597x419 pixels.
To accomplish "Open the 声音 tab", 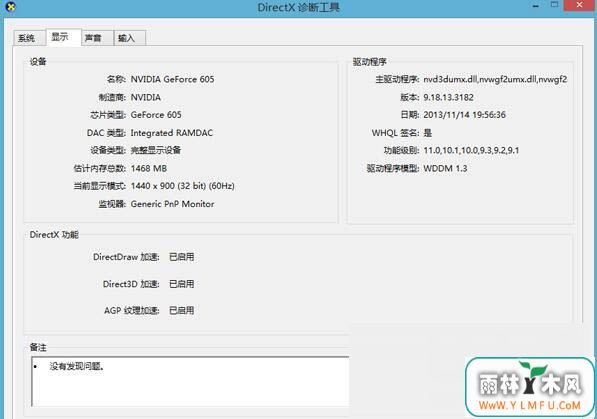I will pos(97,38).
